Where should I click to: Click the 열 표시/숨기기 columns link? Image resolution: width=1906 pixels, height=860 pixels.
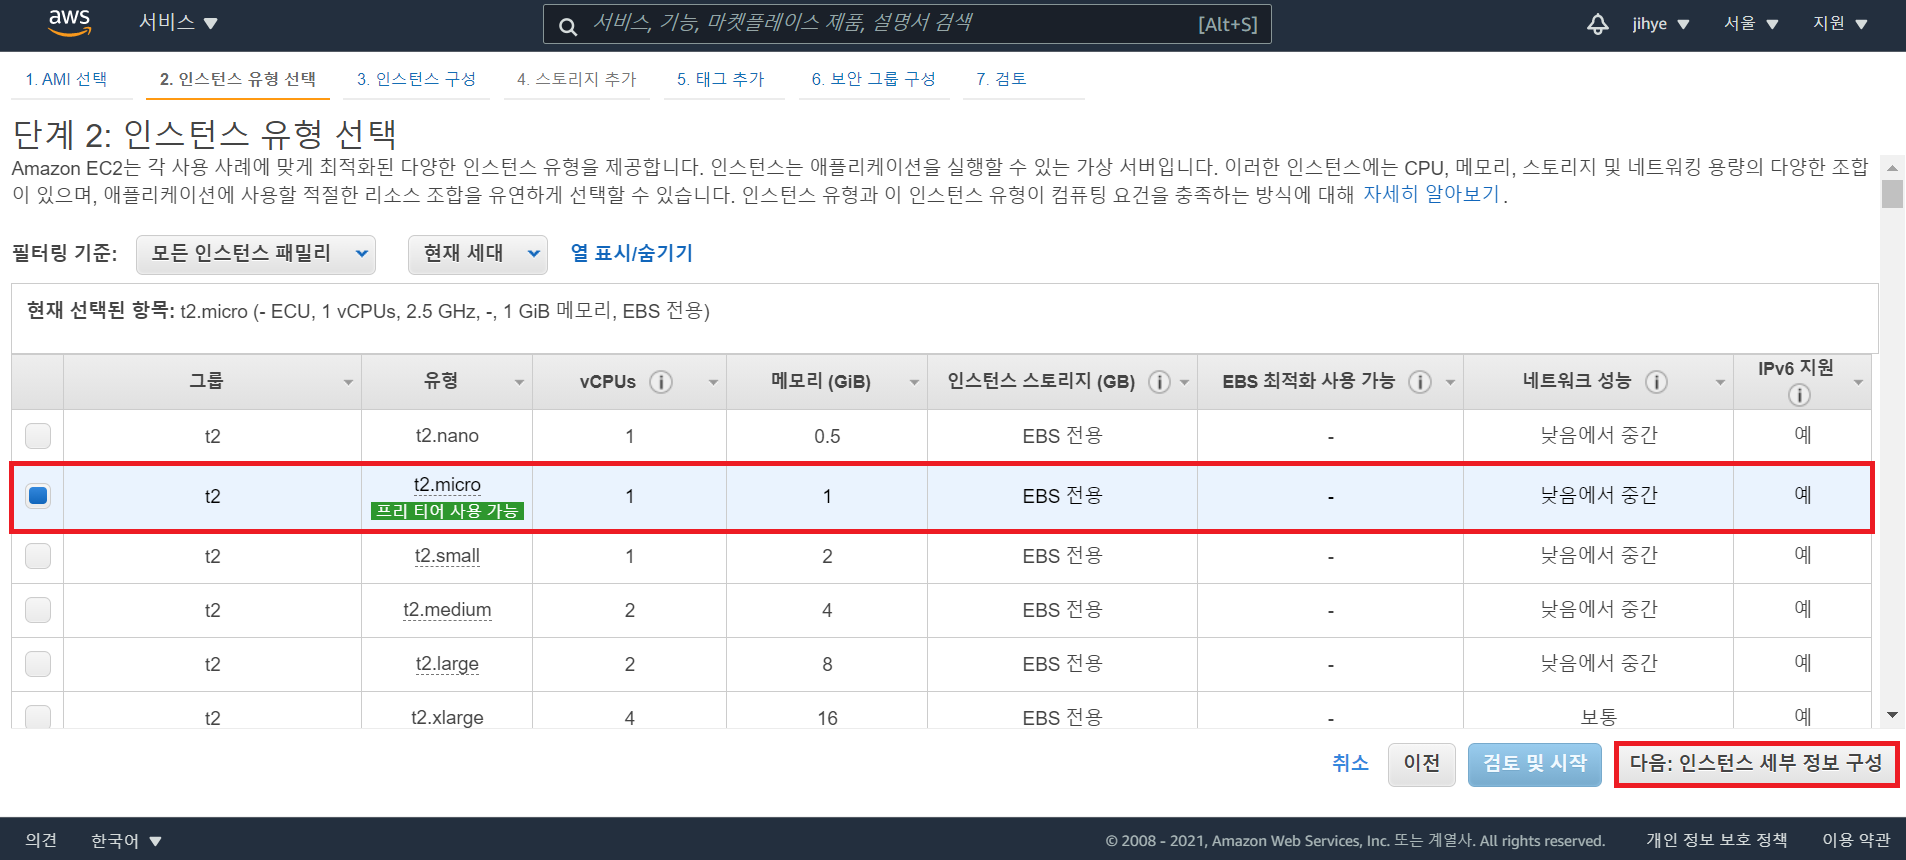point(631,253)
